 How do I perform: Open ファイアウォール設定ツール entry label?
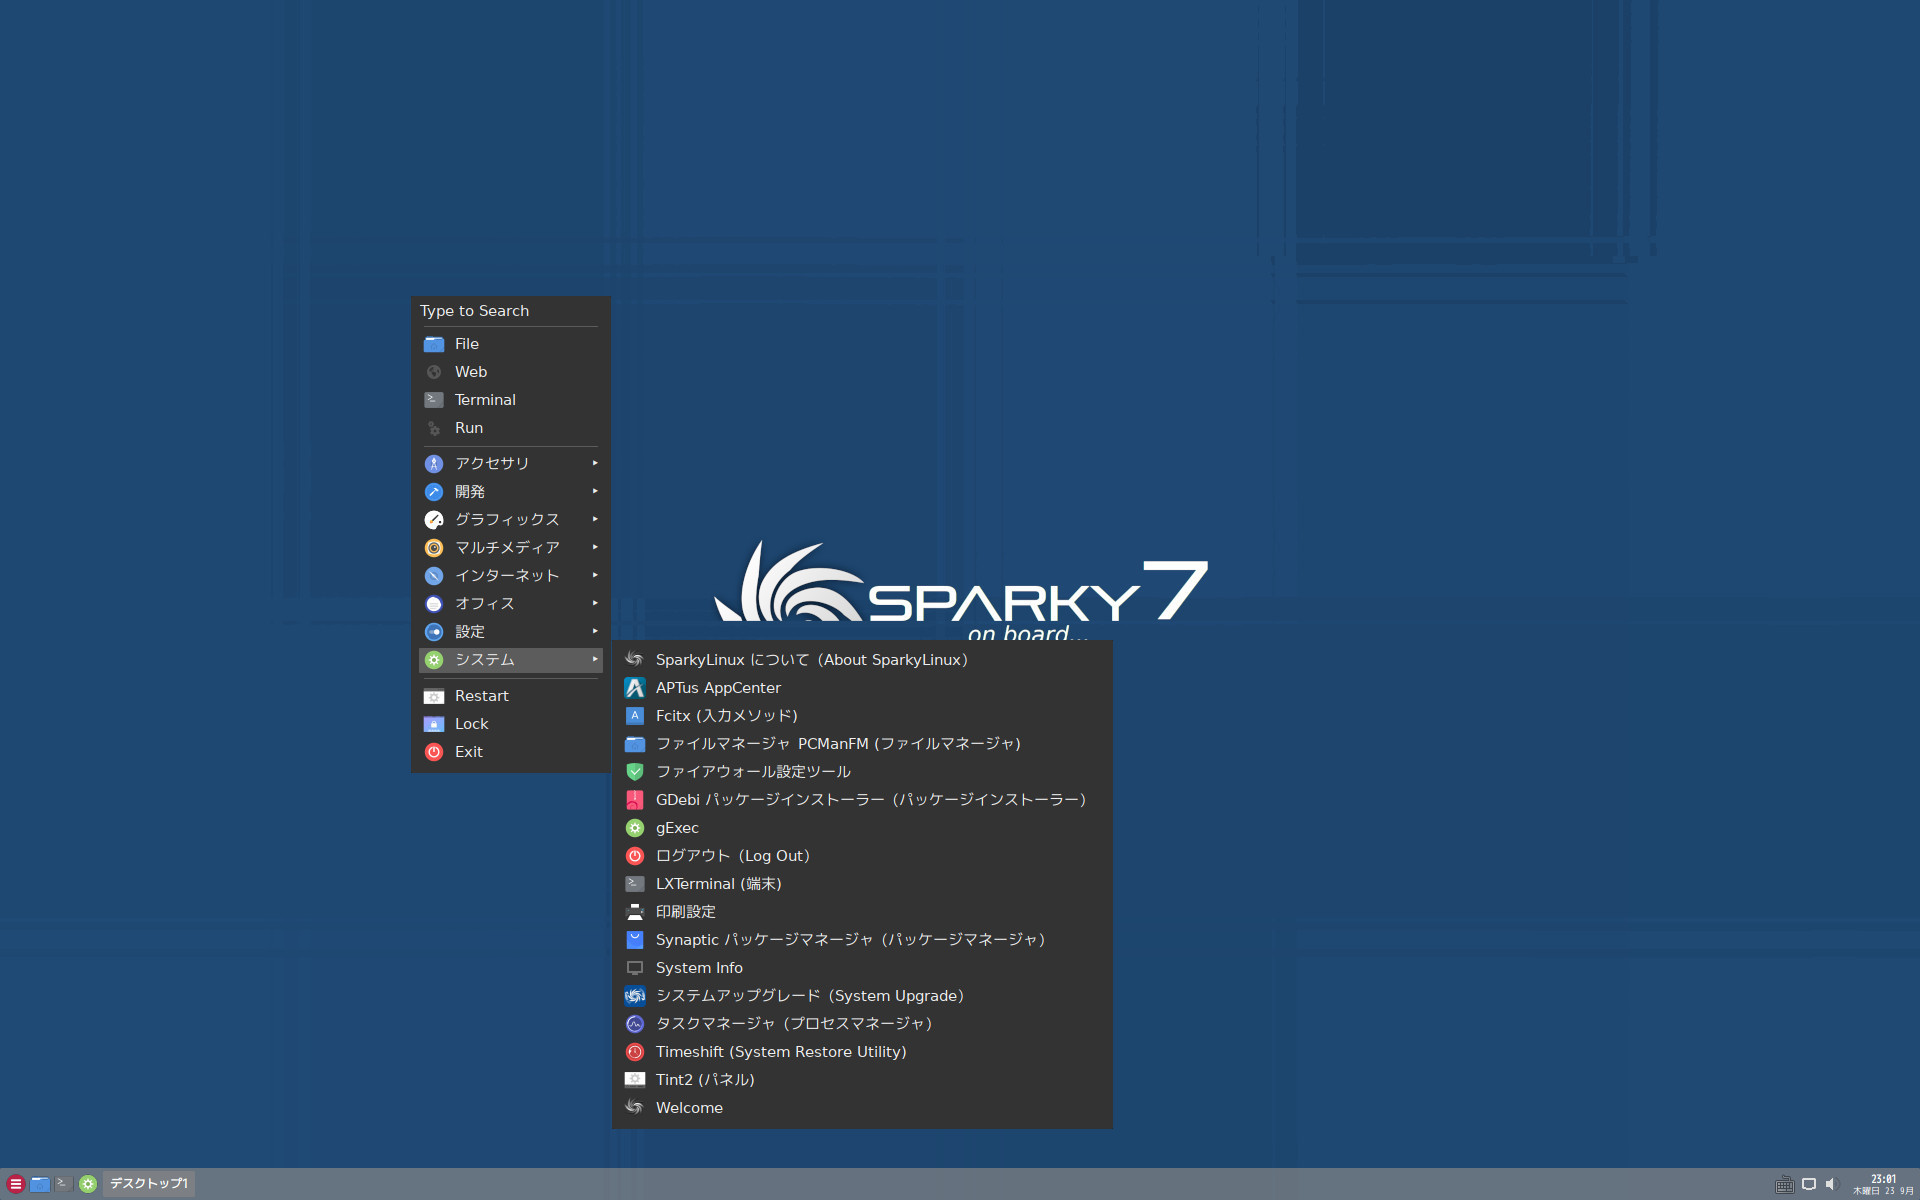[753, 772]
